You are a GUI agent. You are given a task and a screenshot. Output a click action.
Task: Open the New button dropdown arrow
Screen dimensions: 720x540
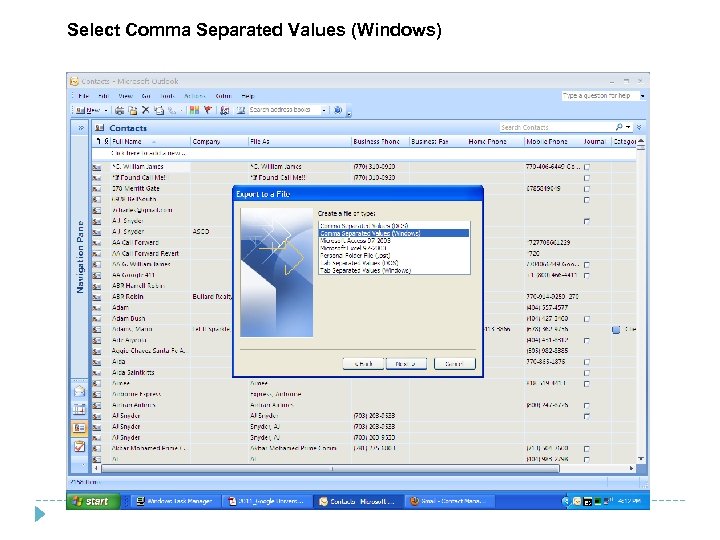[106, 111]
